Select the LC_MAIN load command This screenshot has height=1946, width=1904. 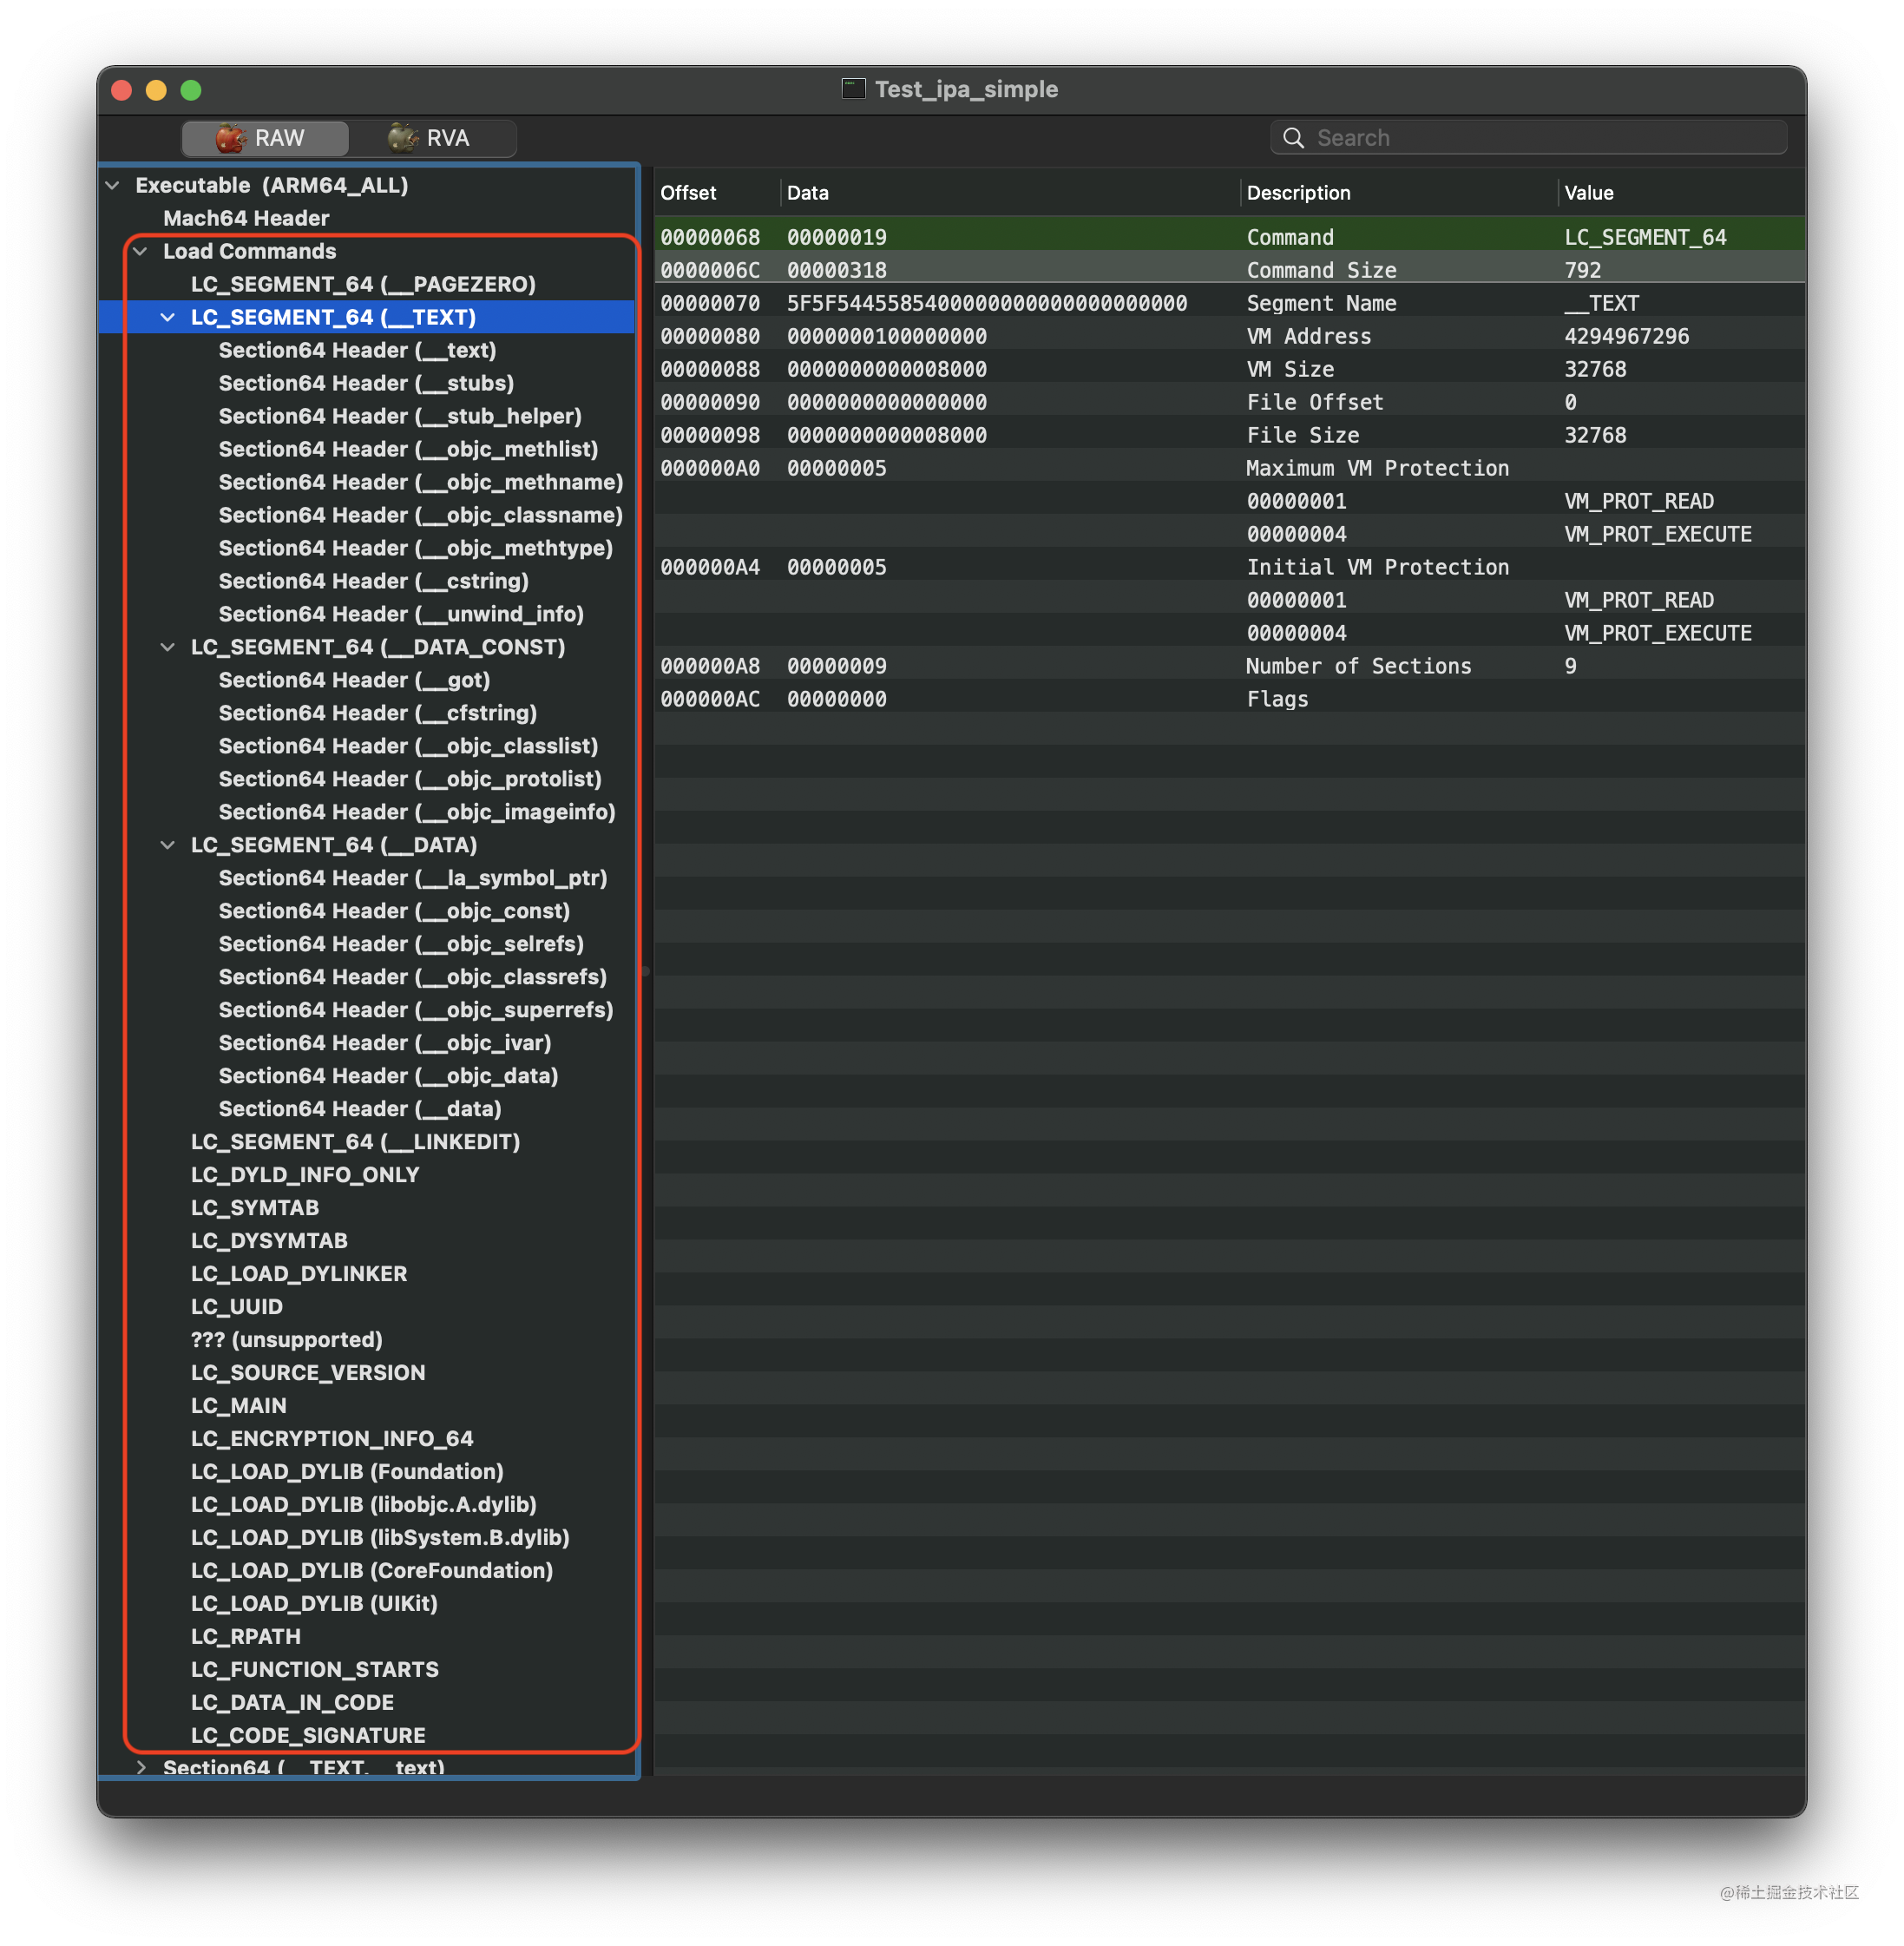coord(239,1405)
